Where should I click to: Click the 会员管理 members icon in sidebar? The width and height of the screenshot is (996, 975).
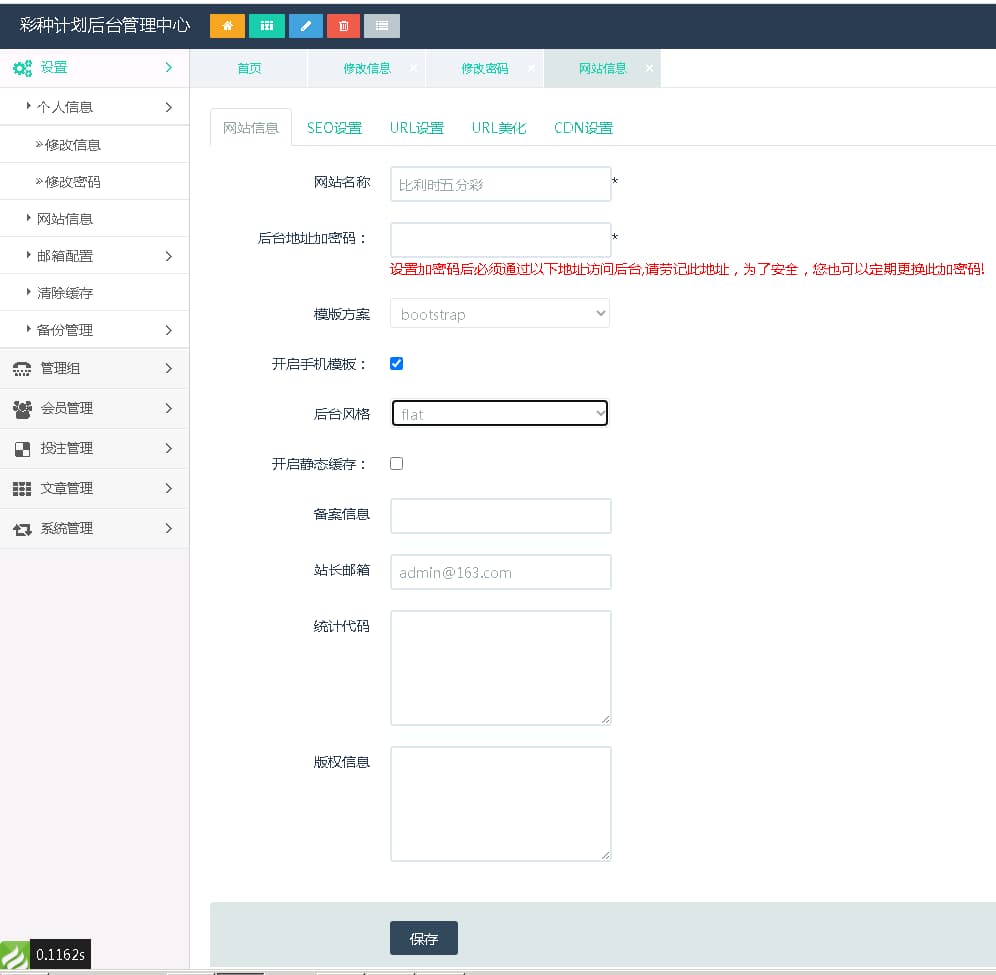[x=24, y=408]
